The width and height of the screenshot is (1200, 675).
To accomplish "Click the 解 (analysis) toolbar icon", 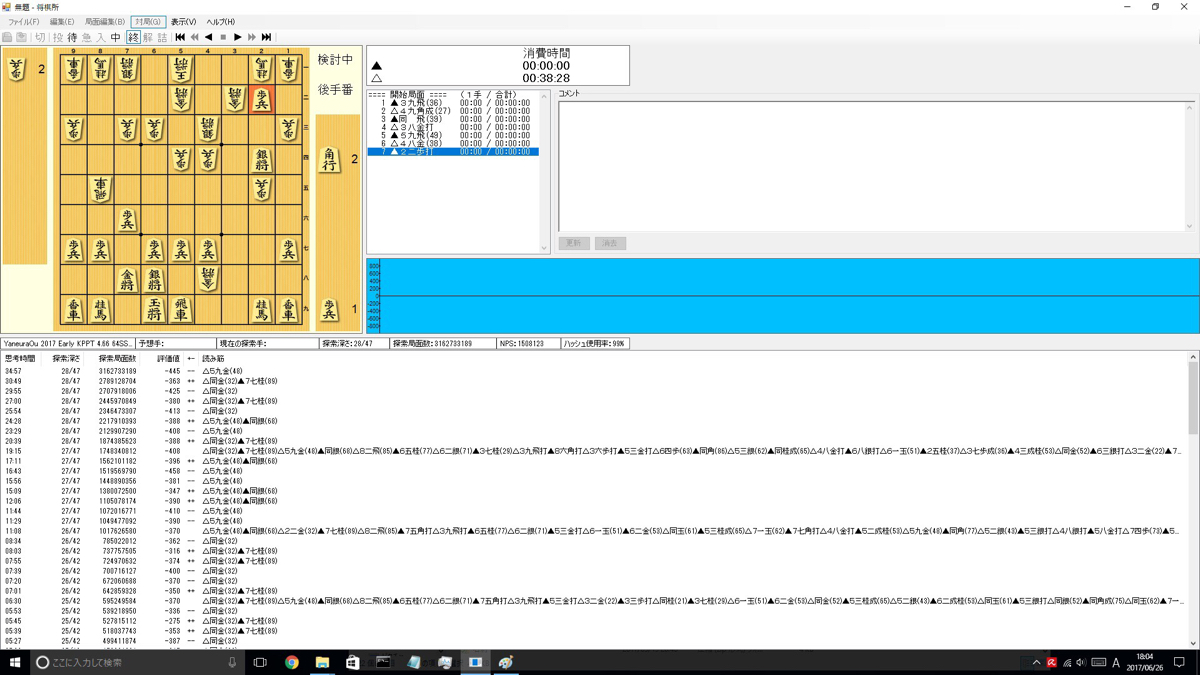I will pos(148,37).
